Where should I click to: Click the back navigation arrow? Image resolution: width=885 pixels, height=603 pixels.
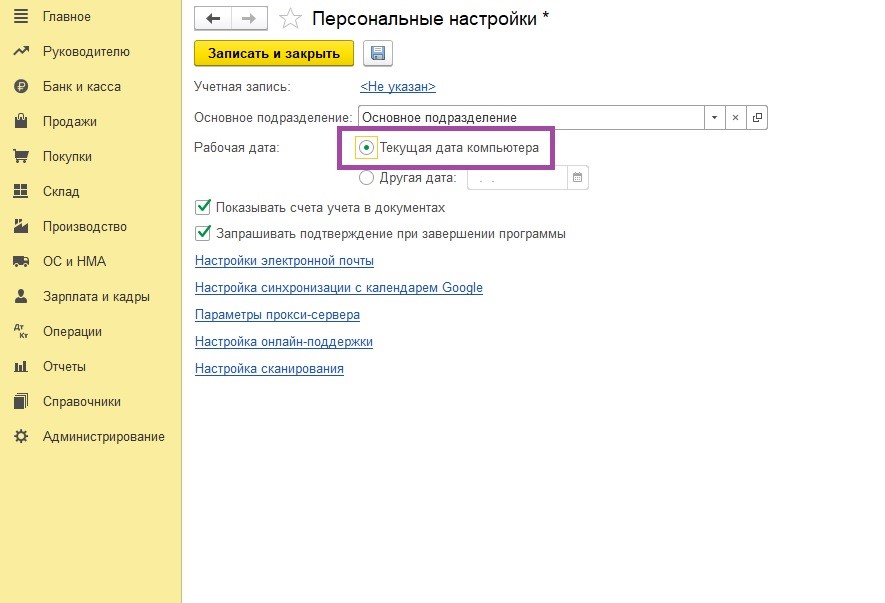(x=212, y=18)
